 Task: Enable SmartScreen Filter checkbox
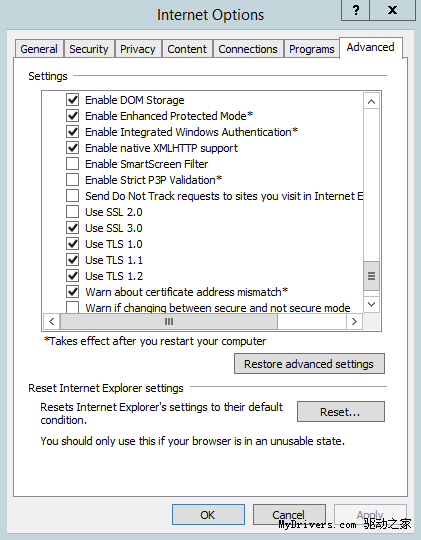(x=72, y=164)
